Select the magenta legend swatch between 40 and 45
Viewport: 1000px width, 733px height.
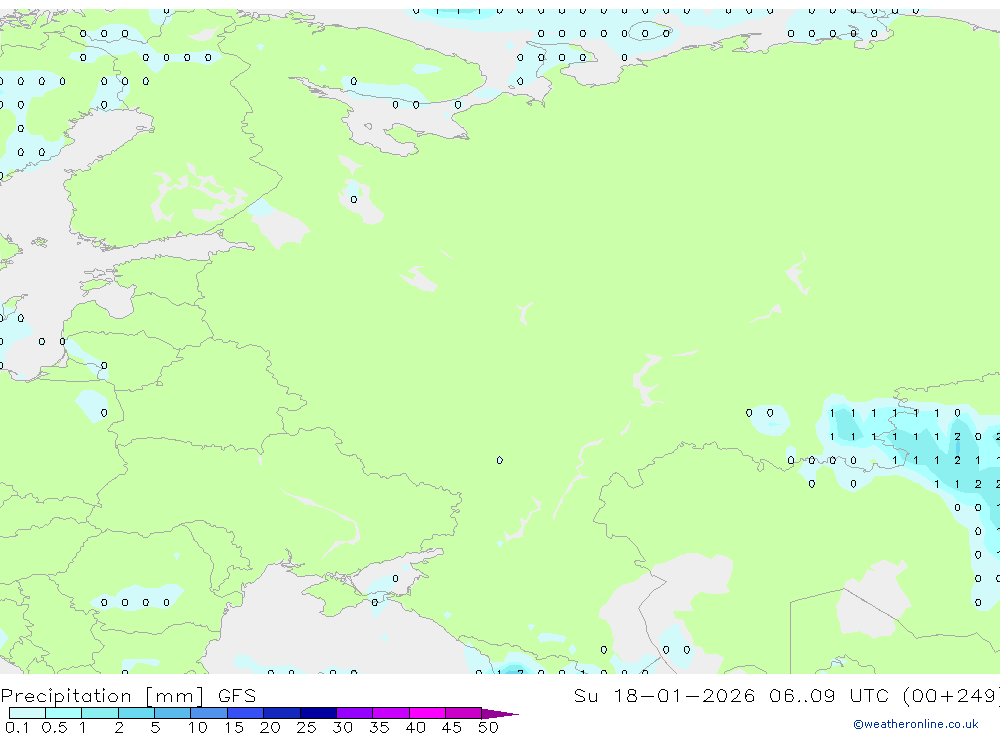[x=427, y=713]
